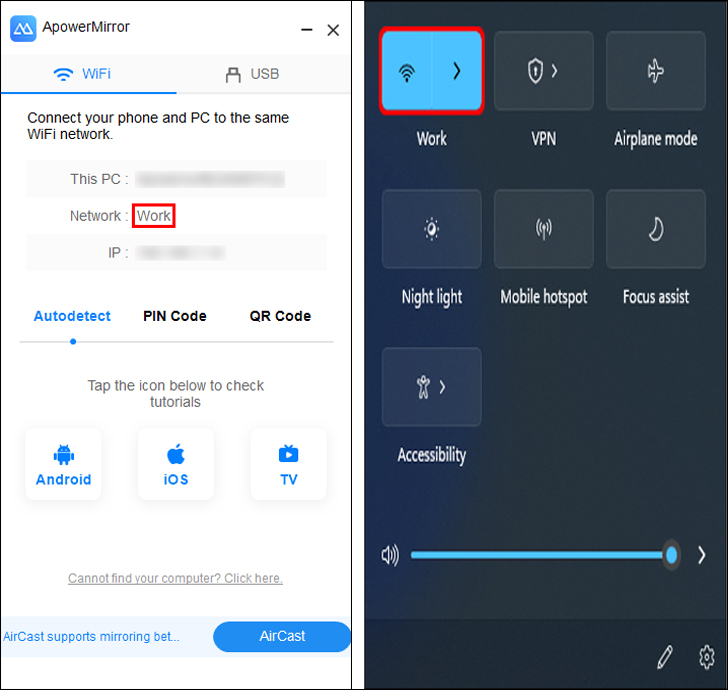
Task: Expand the VPN options tile
Action: (x=544, y=71)
